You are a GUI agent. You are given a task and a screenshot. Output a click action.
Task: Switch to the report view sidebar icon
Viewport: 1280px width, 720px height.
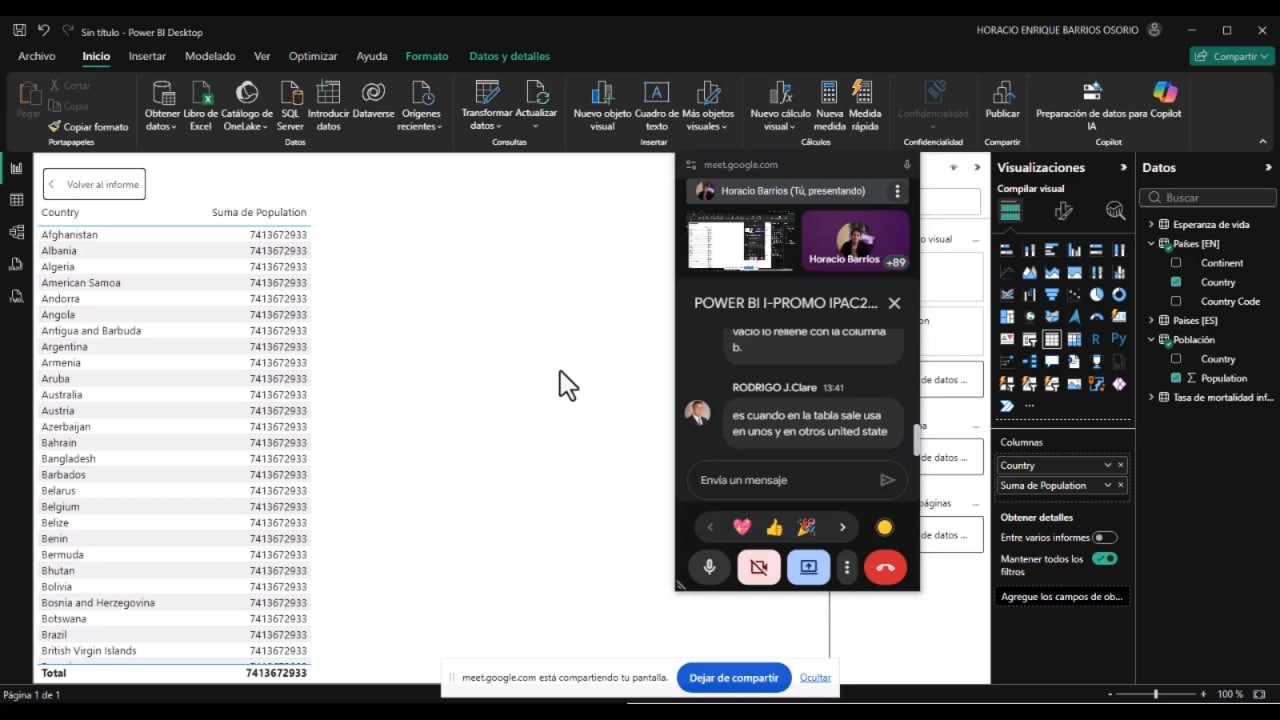tap(16, 168)
